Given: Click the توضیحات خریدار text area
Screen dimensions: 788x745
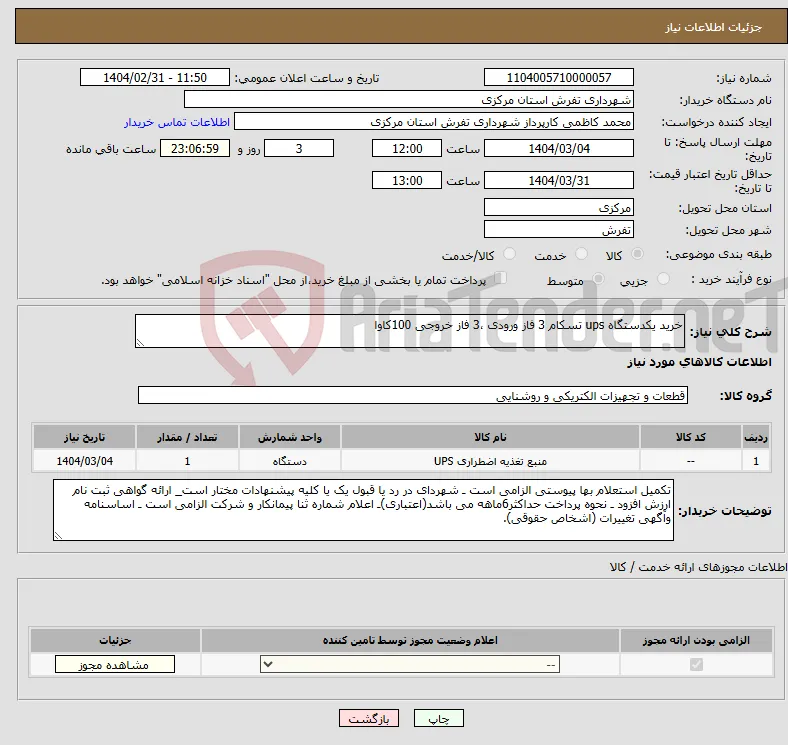Looking at the screenshot, I should pyautogui.click(x=363, y=510).
